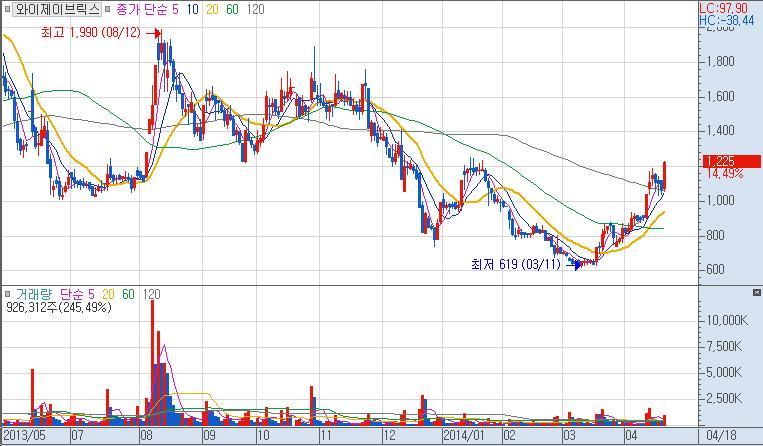This screenshot has width=763, height=446.
Task: Select the 5-day moving average label in price legend
Action: point(175,9)
